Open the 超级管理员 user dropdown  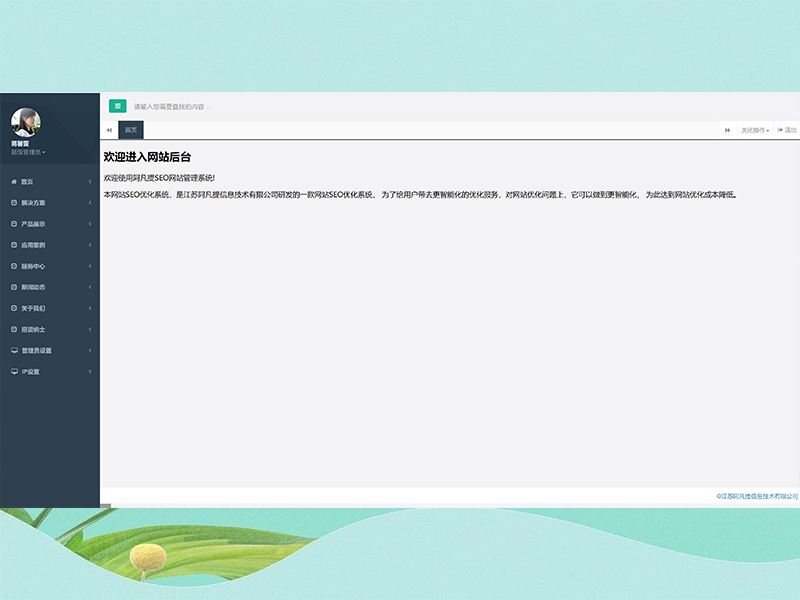pos(28,152)
